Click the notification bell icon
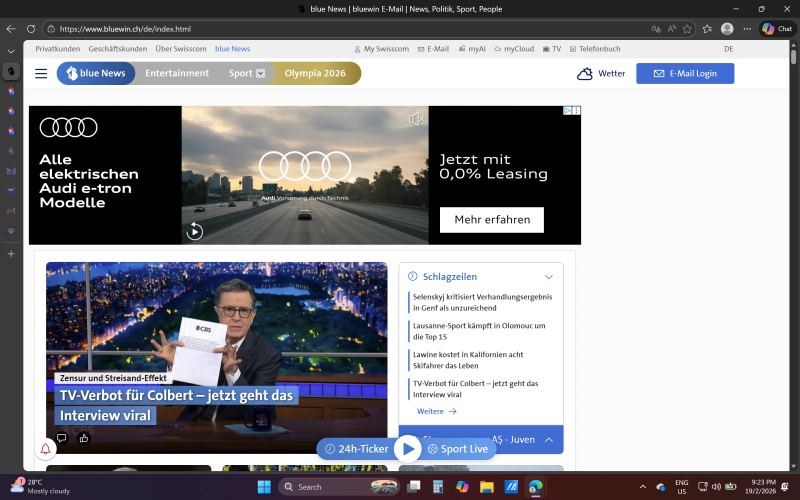 click(x=45, y=449)
